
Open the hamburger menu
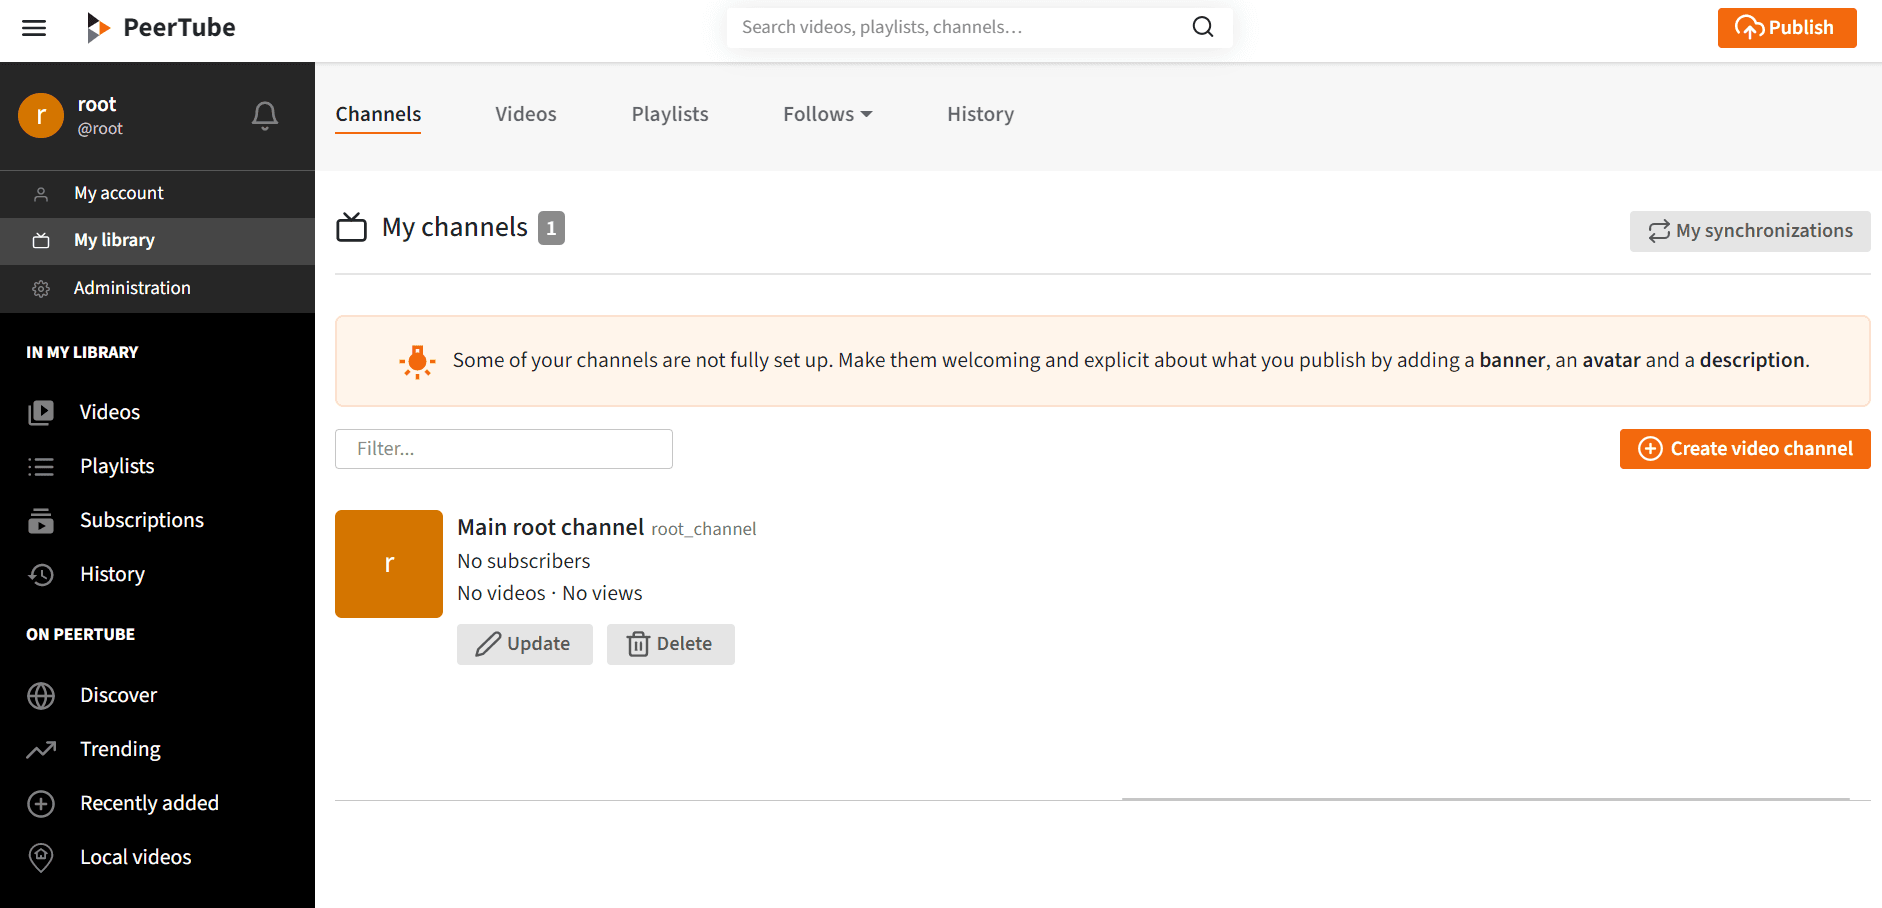33,28
